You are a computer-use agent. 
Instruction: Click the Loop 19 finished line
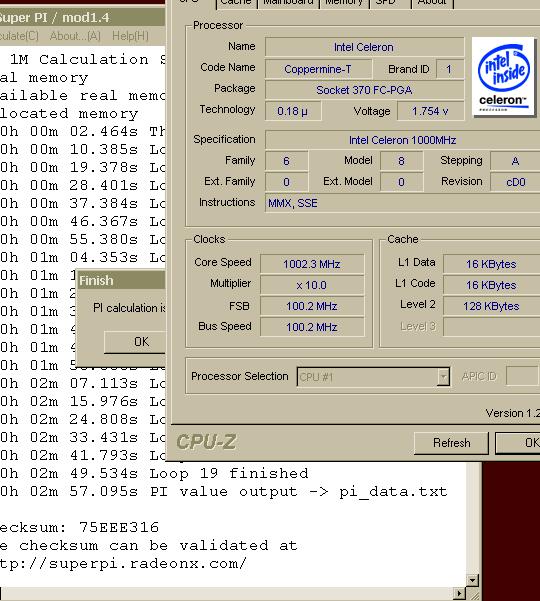pos(154,474)
